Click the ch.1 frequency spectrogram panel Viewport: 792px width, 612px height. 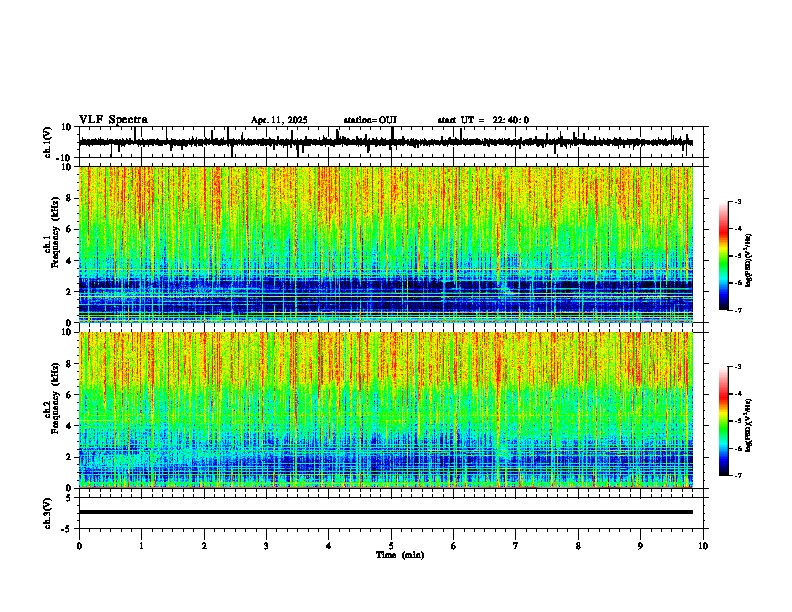click(386, 244)
